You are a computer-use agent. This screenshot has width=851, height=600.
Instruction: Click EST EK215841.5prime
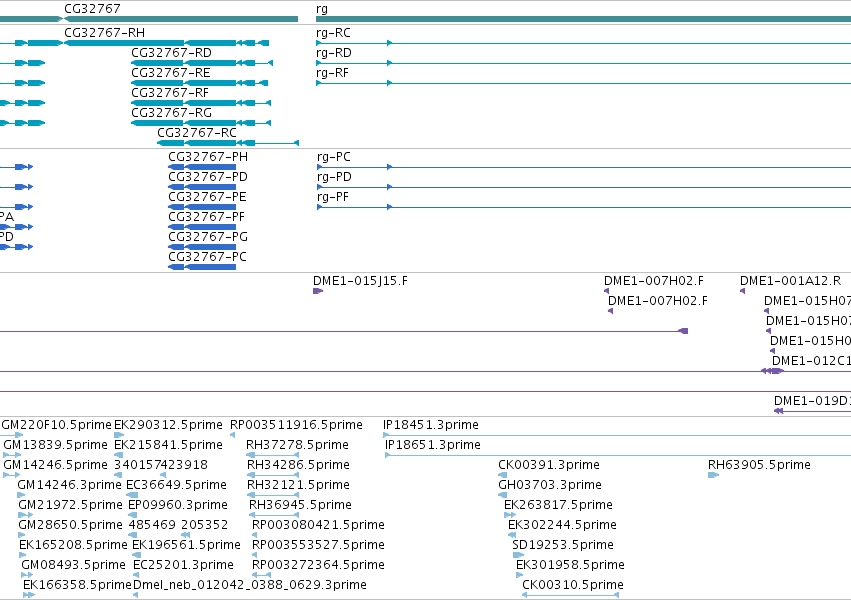click(168, 445)
